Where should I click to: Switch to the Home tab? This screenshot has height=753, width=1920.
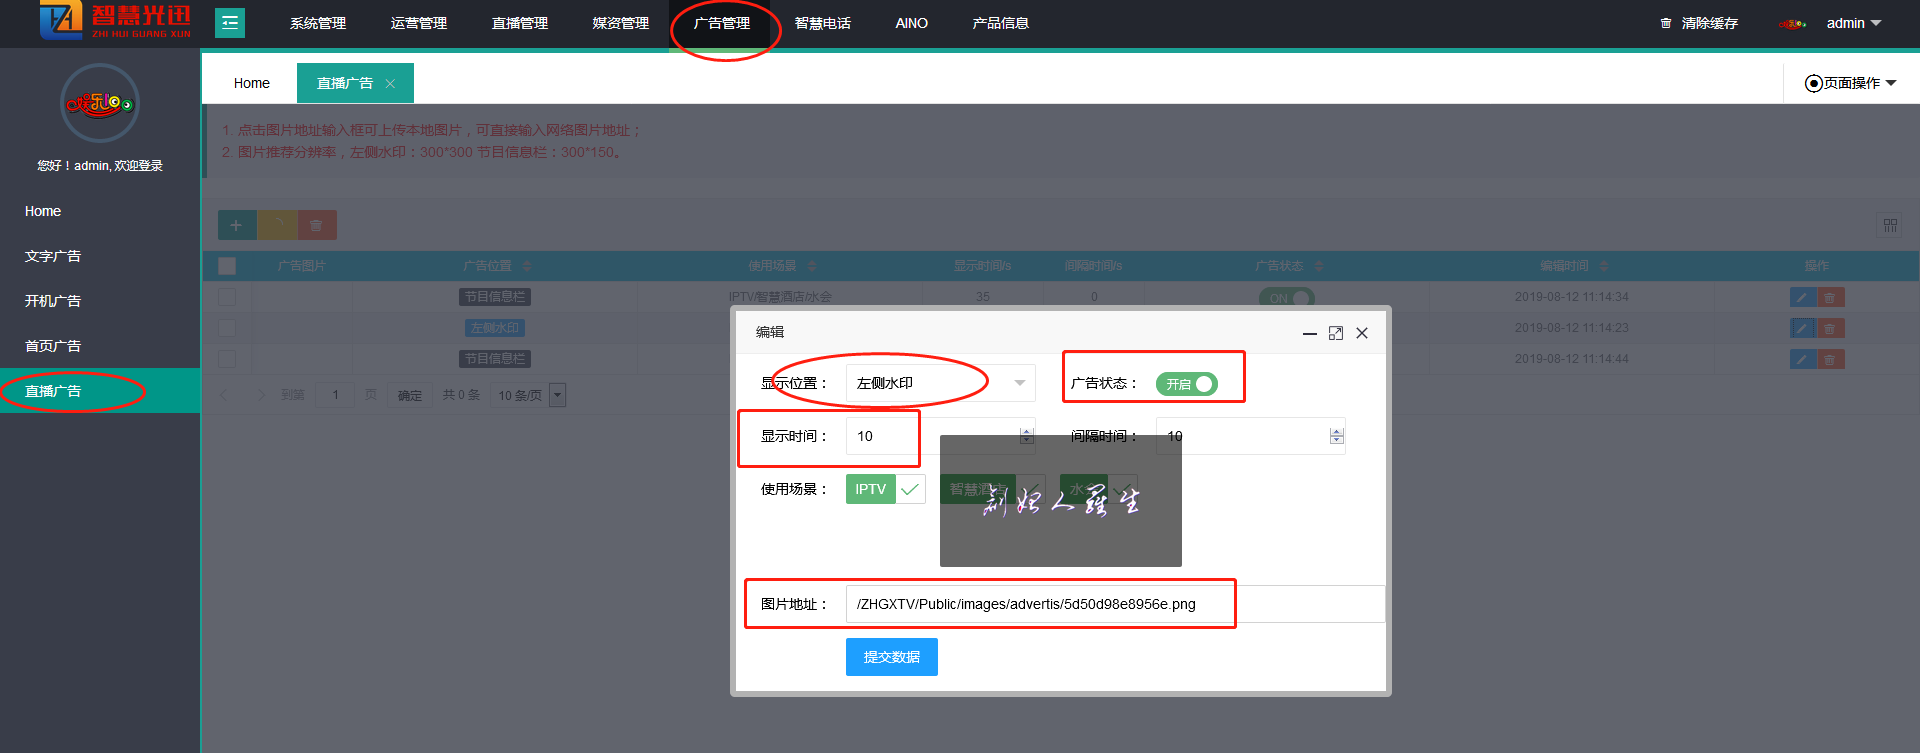tap(251, 83)
